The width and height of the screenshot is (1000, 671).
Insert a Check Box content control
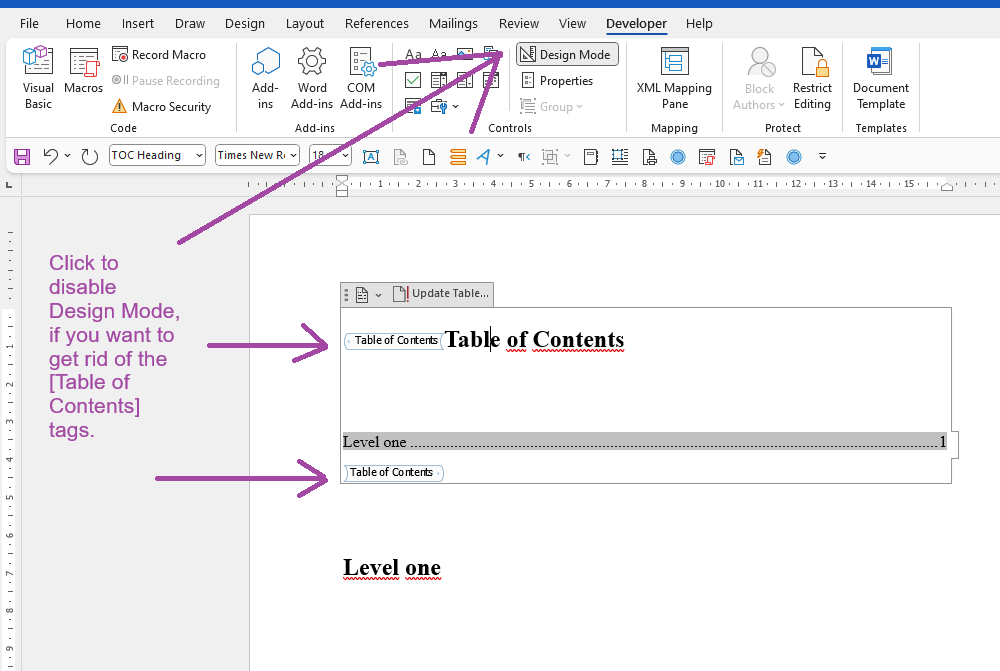click(x=413, y=80)
